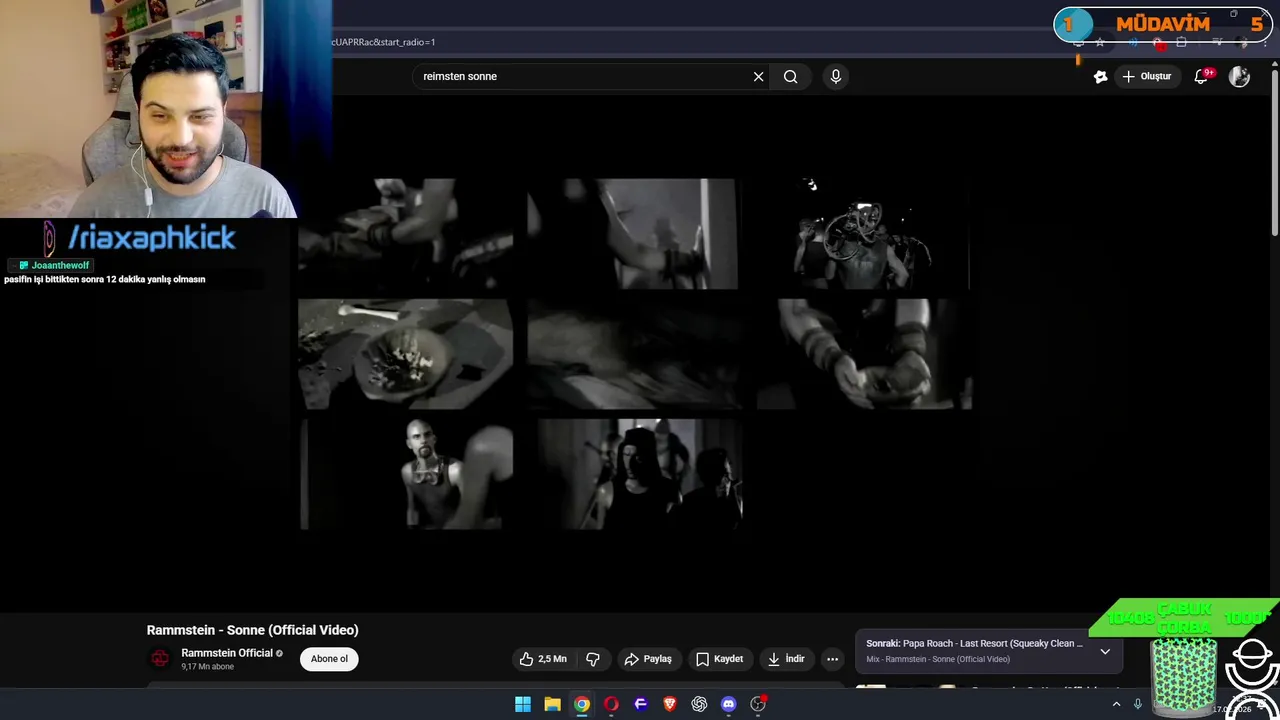Open the purple F app in taskbar
Screen dimensions: 1280x720
(641, 704)
